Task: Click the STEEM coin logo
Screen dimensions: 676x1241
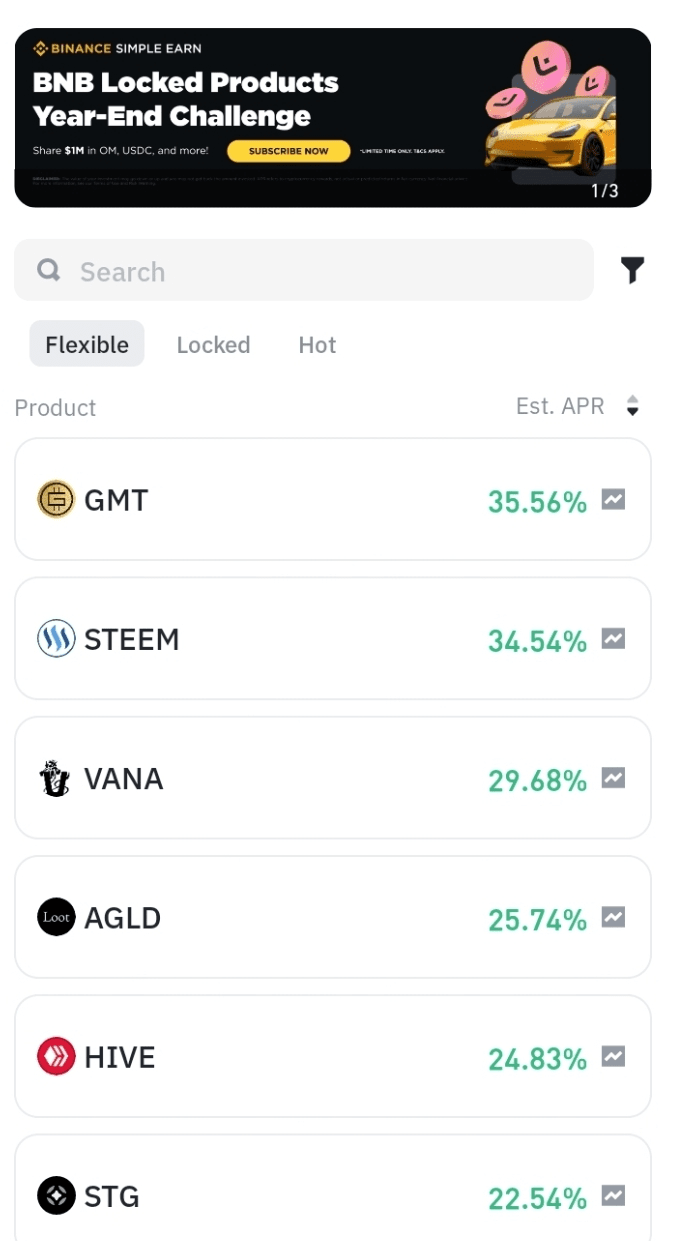Action: click(56, 638)
